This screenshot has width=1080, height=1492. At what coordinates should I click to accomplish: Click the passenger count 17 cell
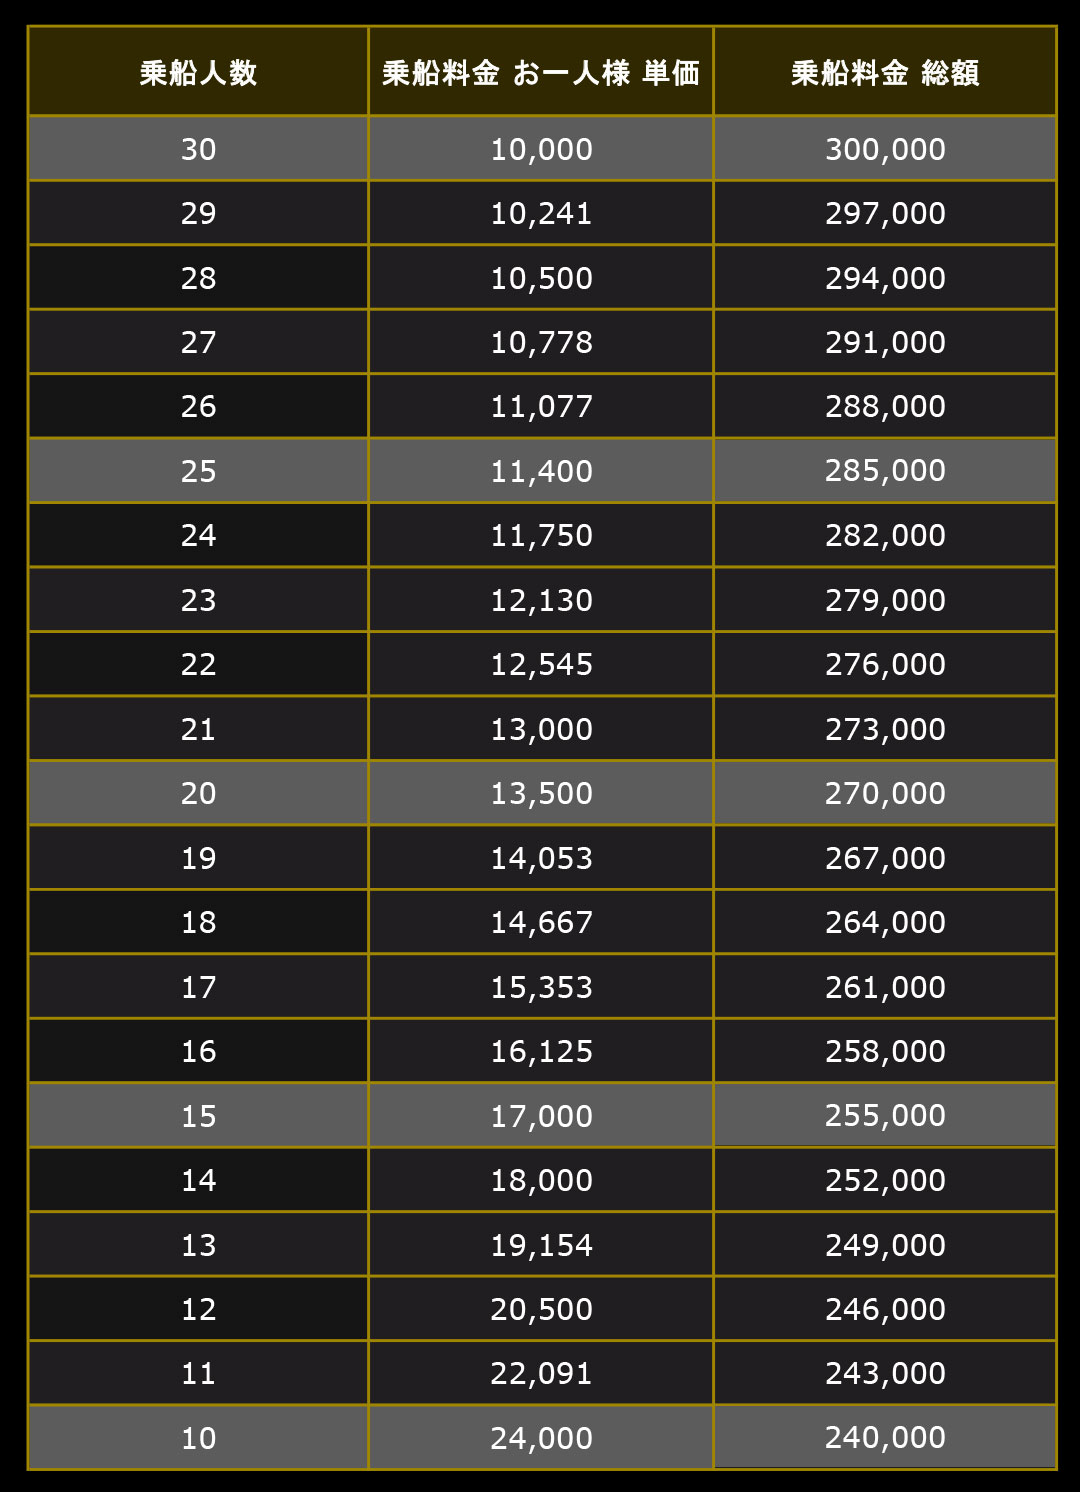tap(198, 987)
